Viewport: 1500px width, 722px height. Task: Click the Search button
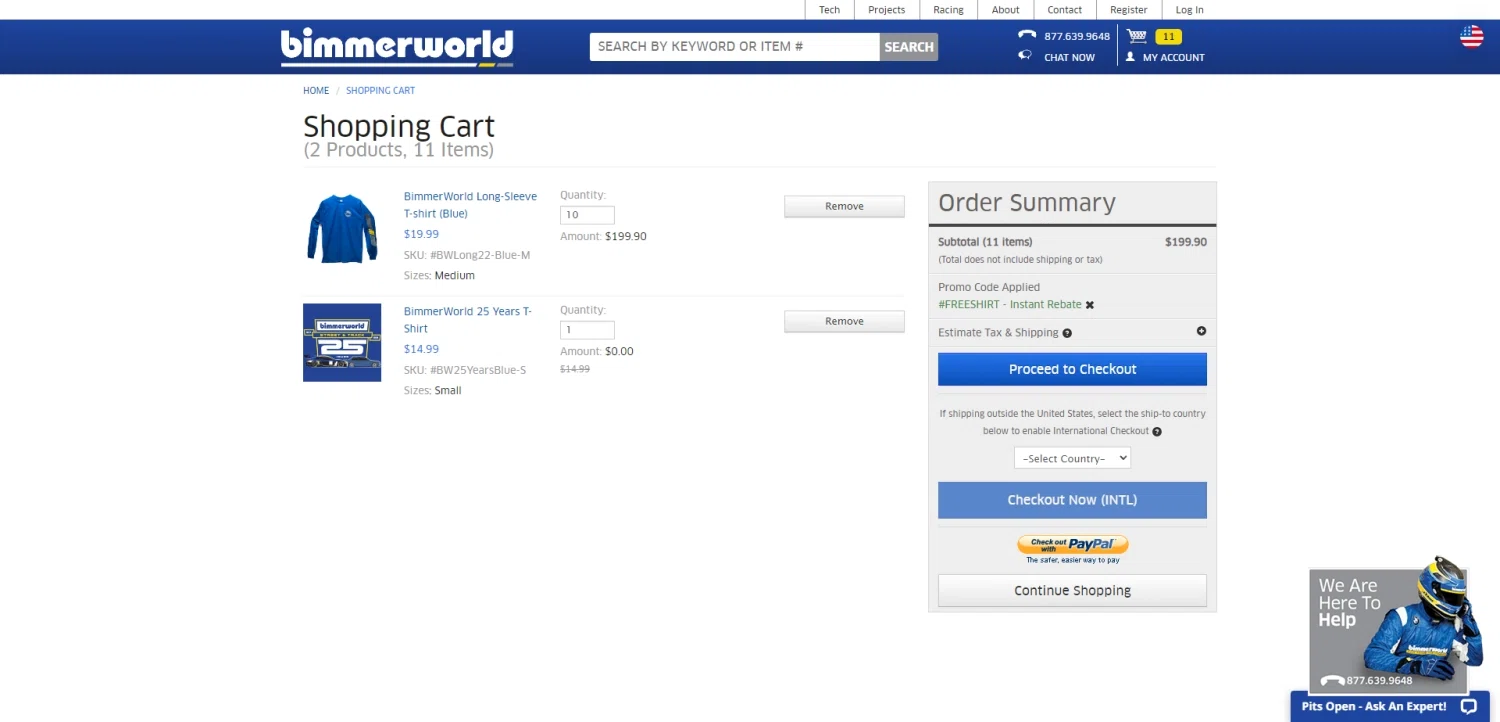pyautogui.click(x=909, y=47)
